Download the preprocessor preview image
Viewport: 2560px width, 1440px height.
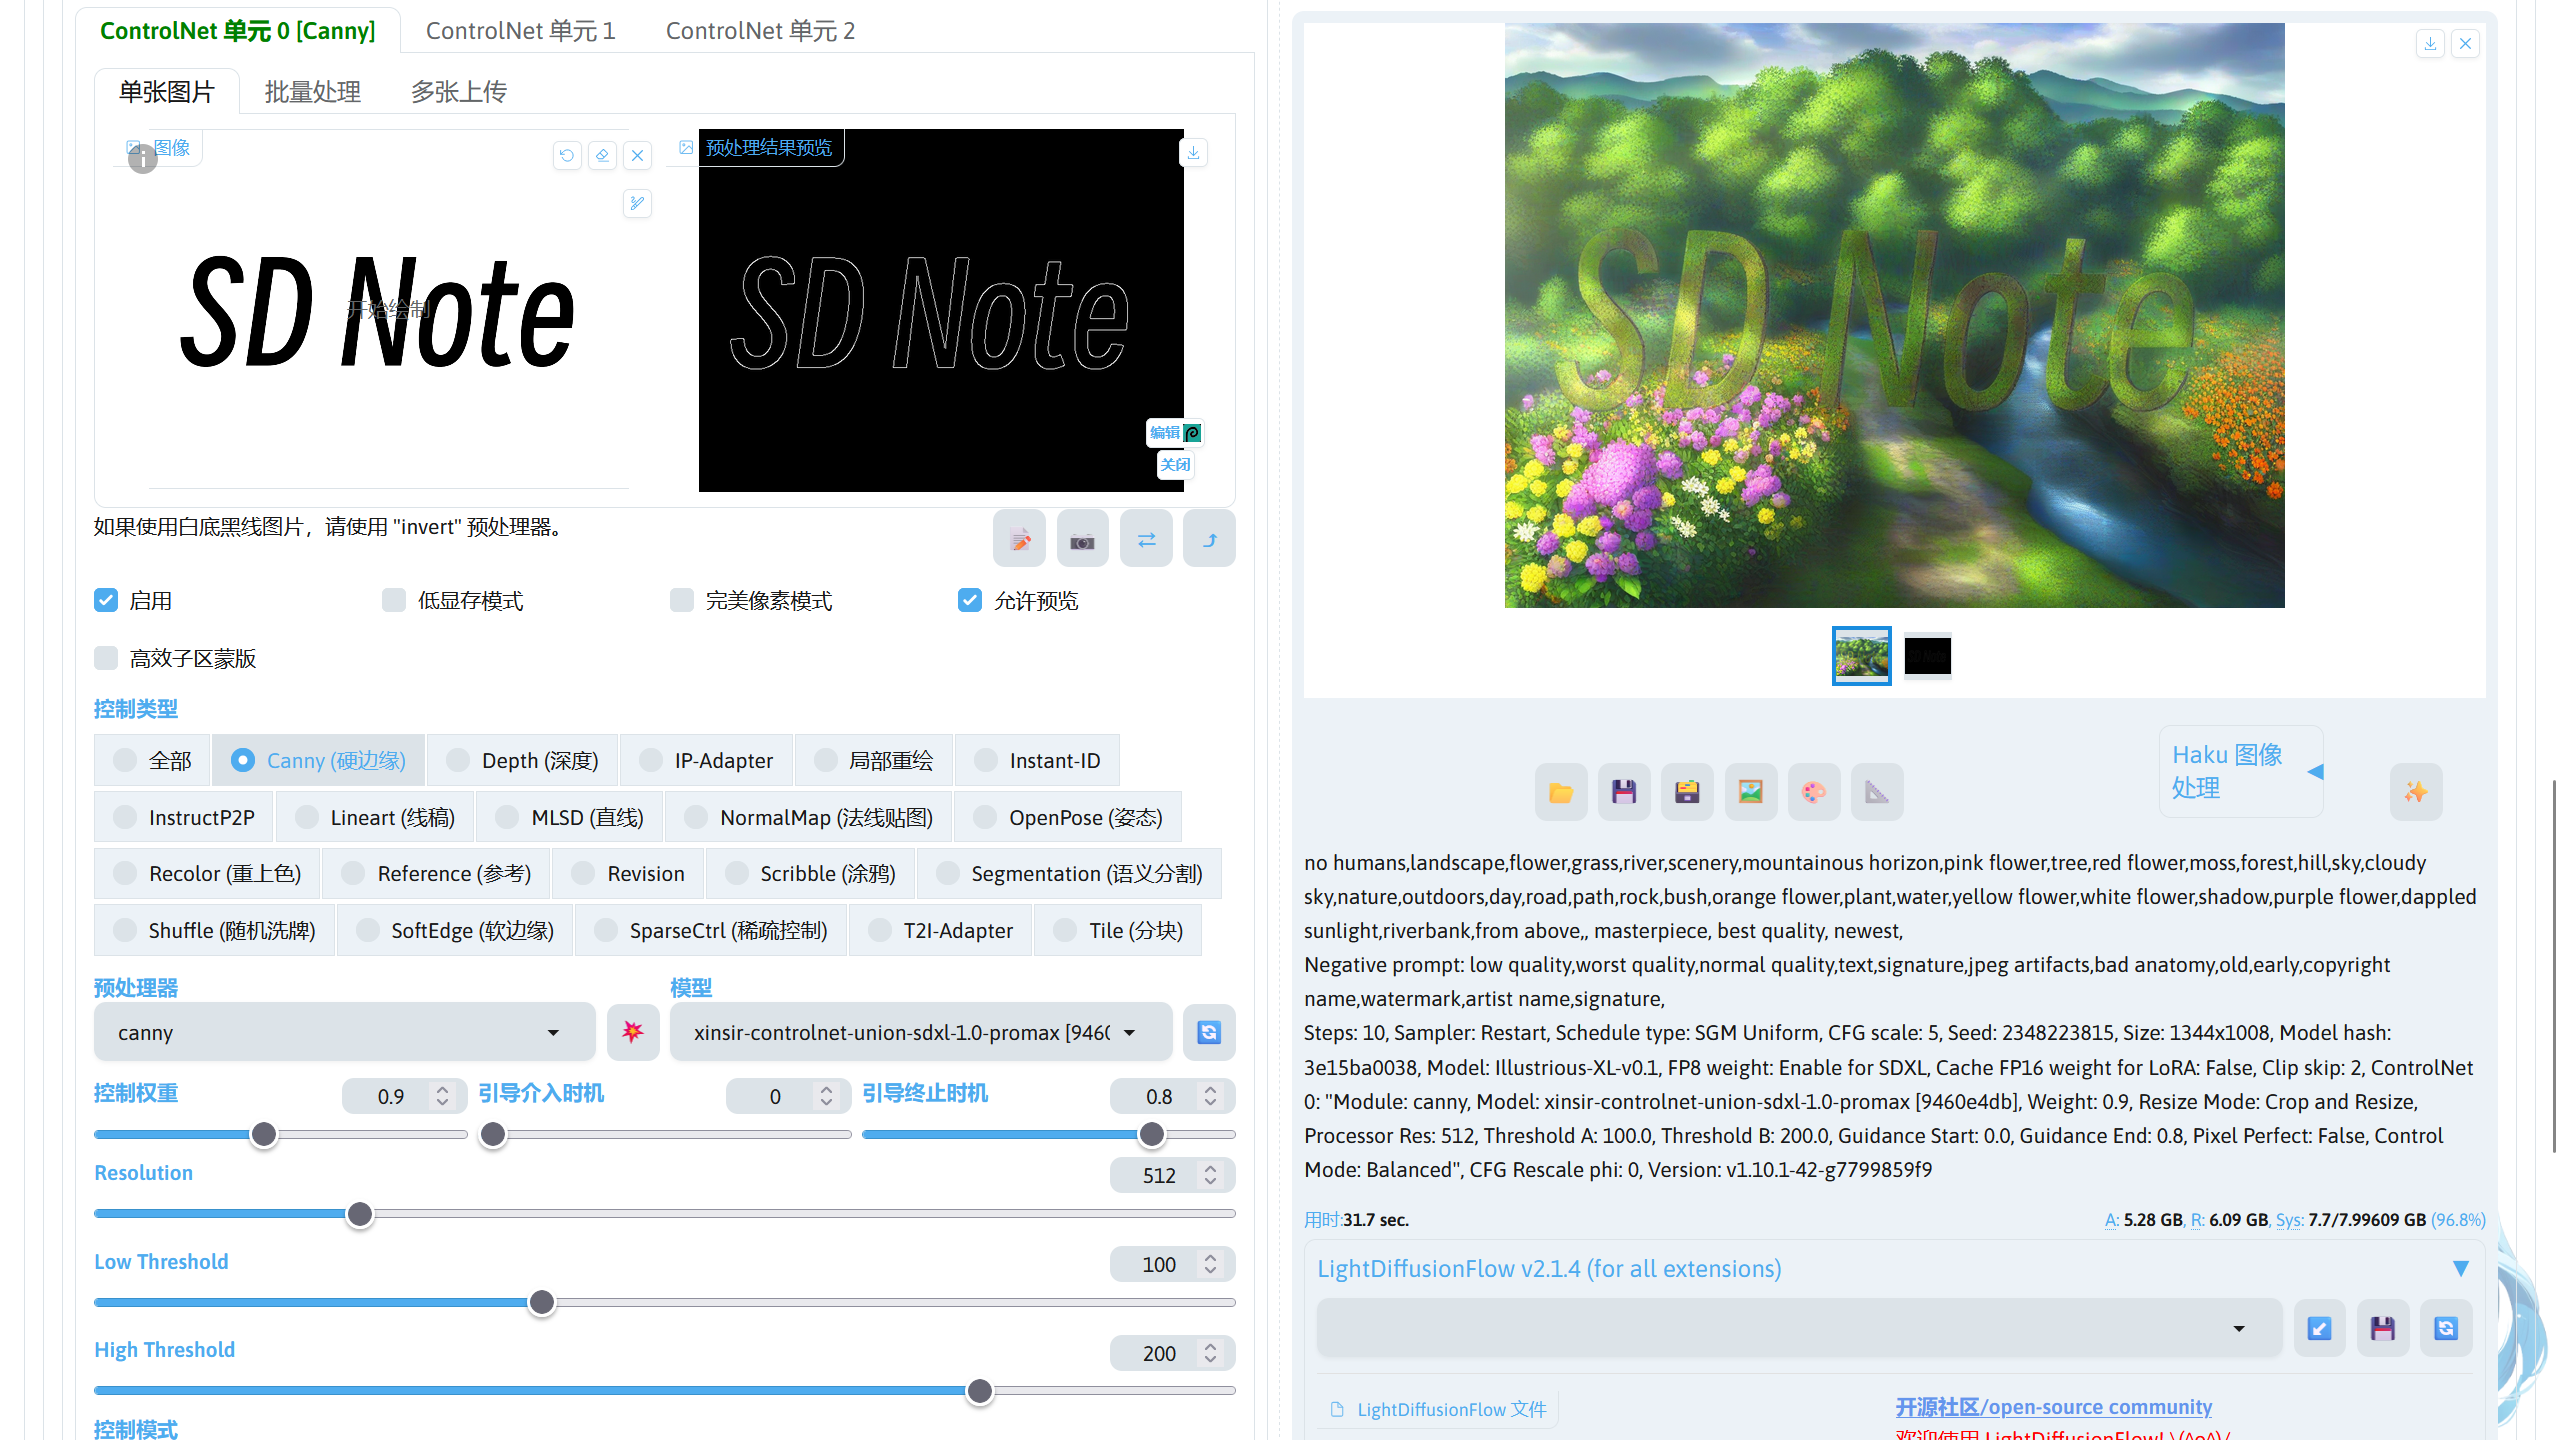click(1193, 153)
